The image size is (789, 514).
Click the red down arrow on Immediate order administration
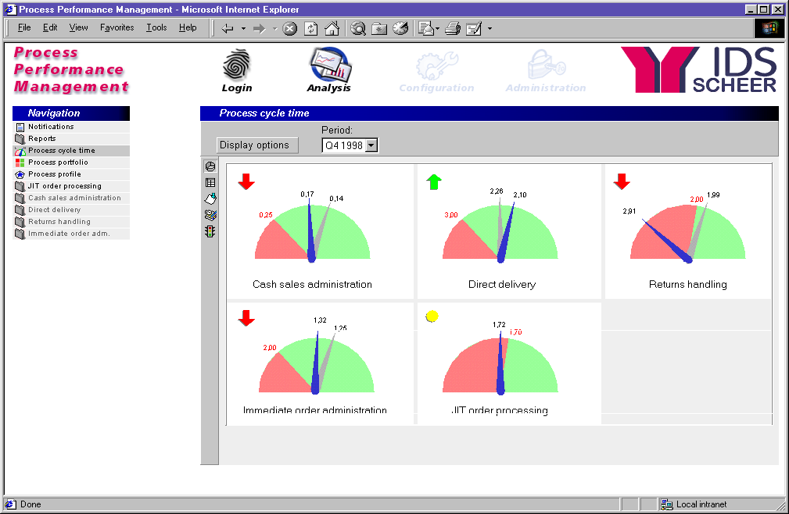(x=246, y=318)
